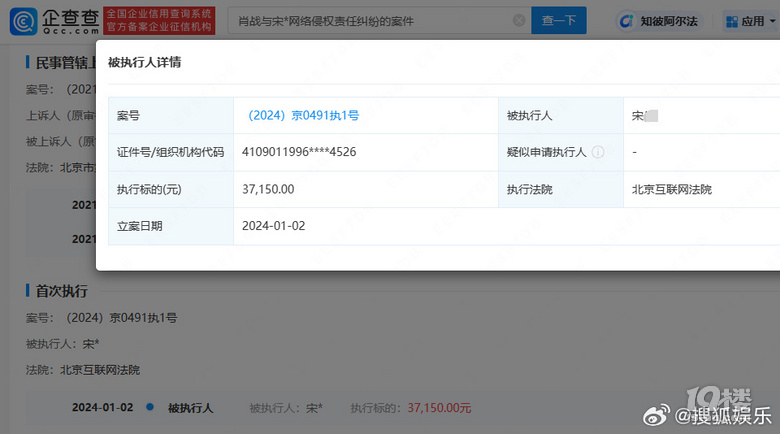Expand the 应用 dropdown arrow
Screen dimensions: 780x434
click(772, 21)
